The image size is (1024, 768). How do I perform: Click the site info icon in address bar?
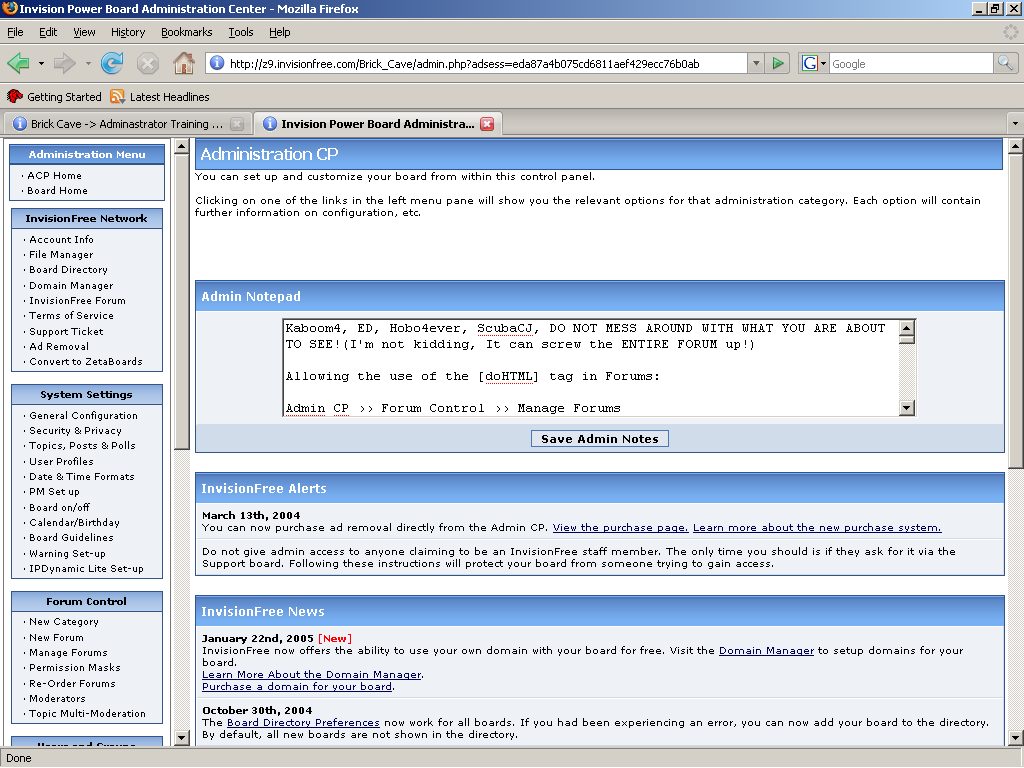click(217, 63)
